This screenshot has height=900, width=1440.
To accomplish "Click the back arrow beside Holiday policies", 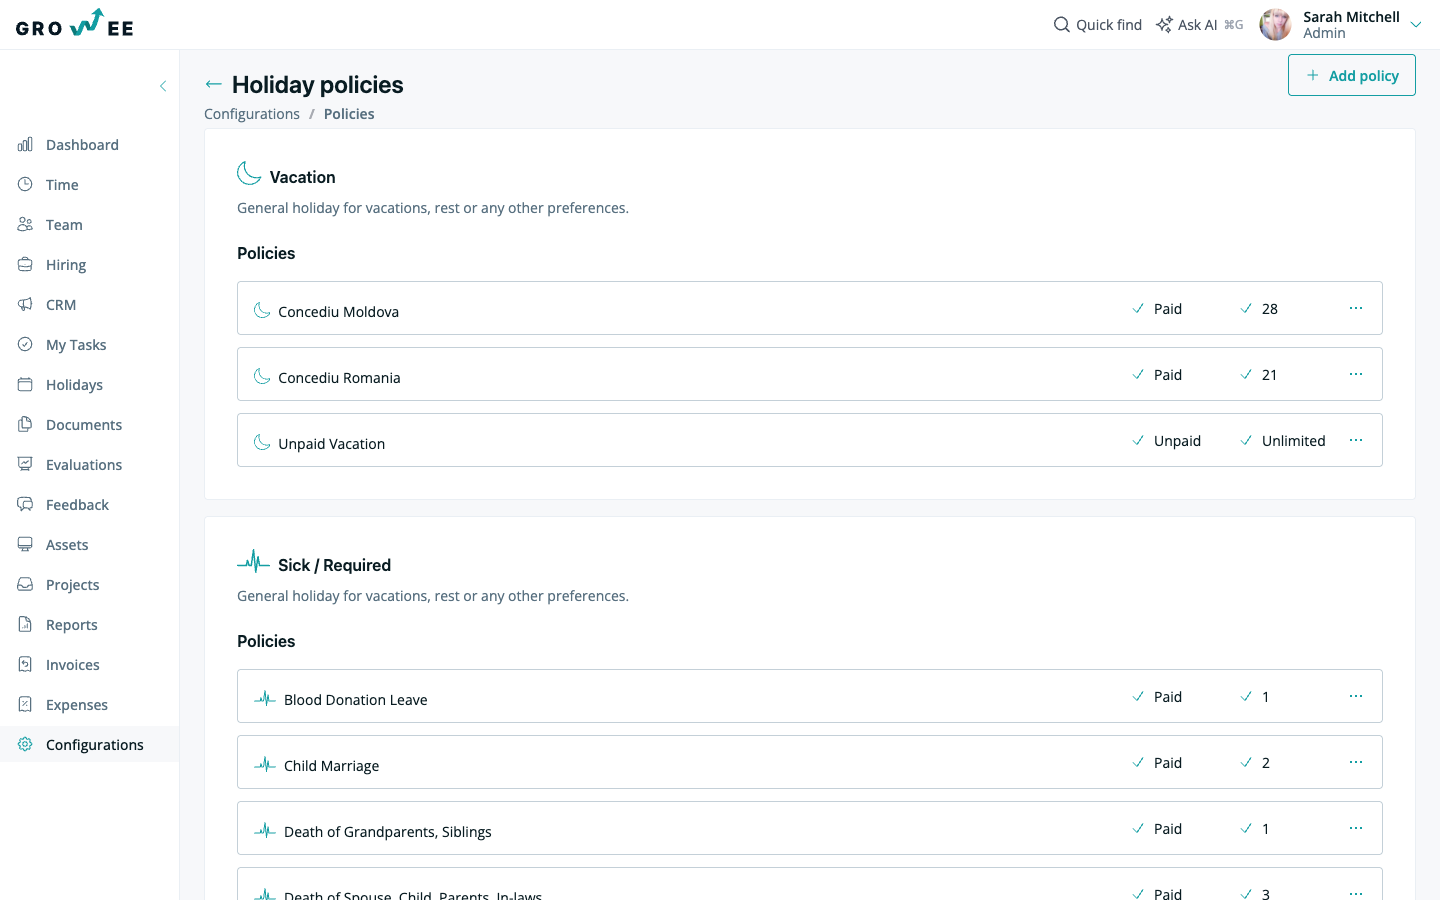I will click(213, 84).
